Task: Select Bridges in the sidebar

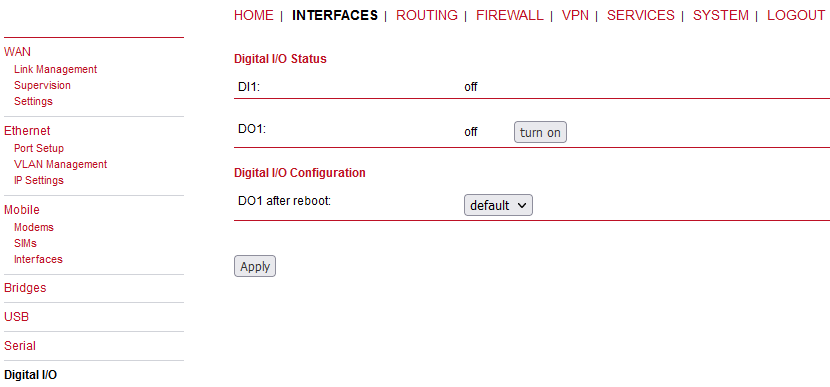Action: (x=25, y=288)
